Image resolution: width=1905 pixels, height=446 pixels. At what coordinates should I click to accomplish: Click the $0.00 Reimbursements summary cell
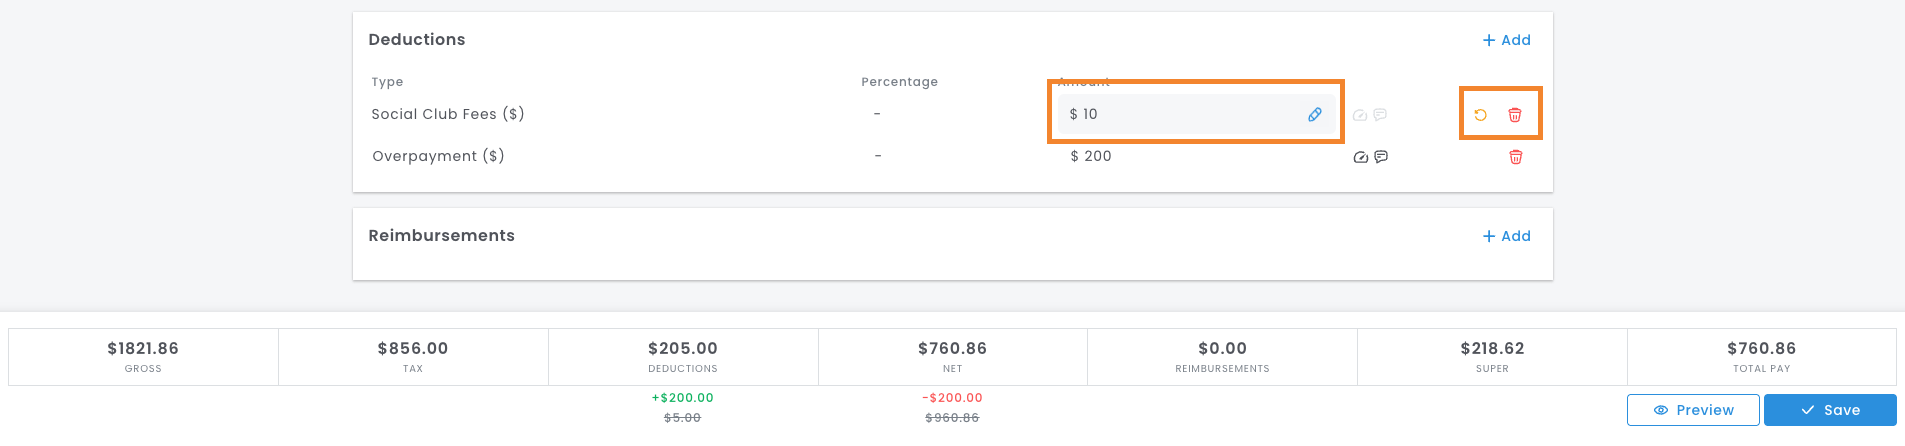pos(1222,357)
